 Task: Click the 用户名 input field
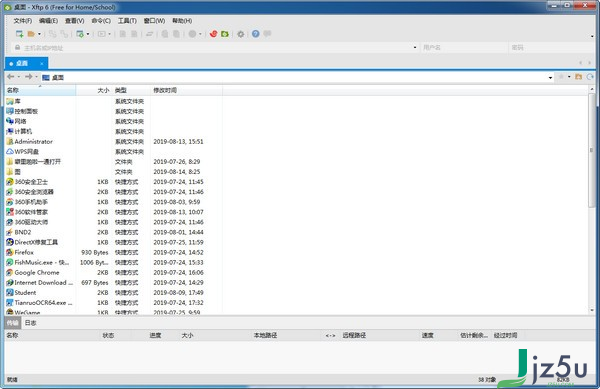pyautogui.click(x=464, y=48)
